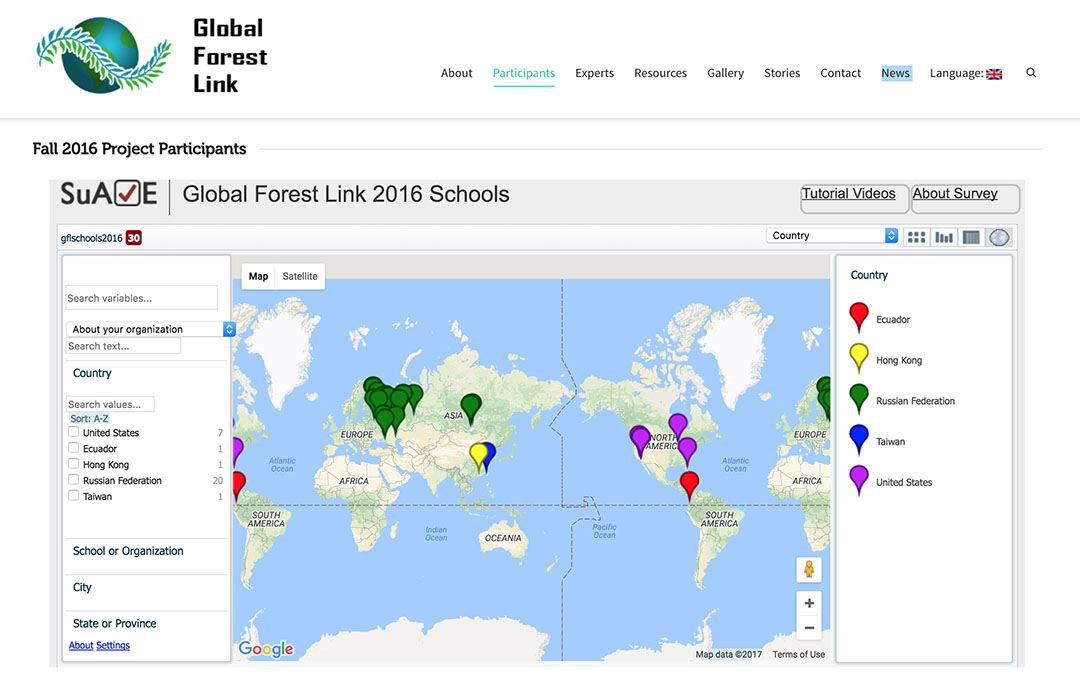Toggle the Sort: A-Z order
The image size is (1080, 677).
point(89,419)
